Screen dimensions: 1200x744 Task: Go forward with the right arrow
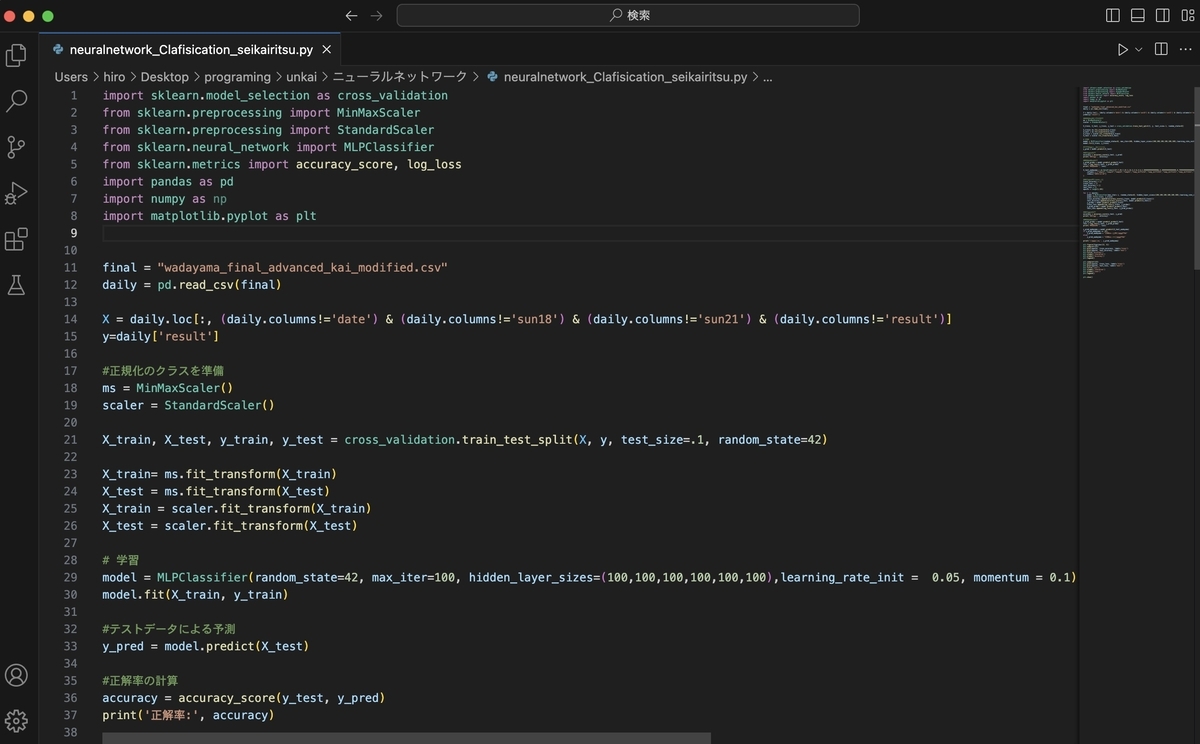[x=377, y=16]
